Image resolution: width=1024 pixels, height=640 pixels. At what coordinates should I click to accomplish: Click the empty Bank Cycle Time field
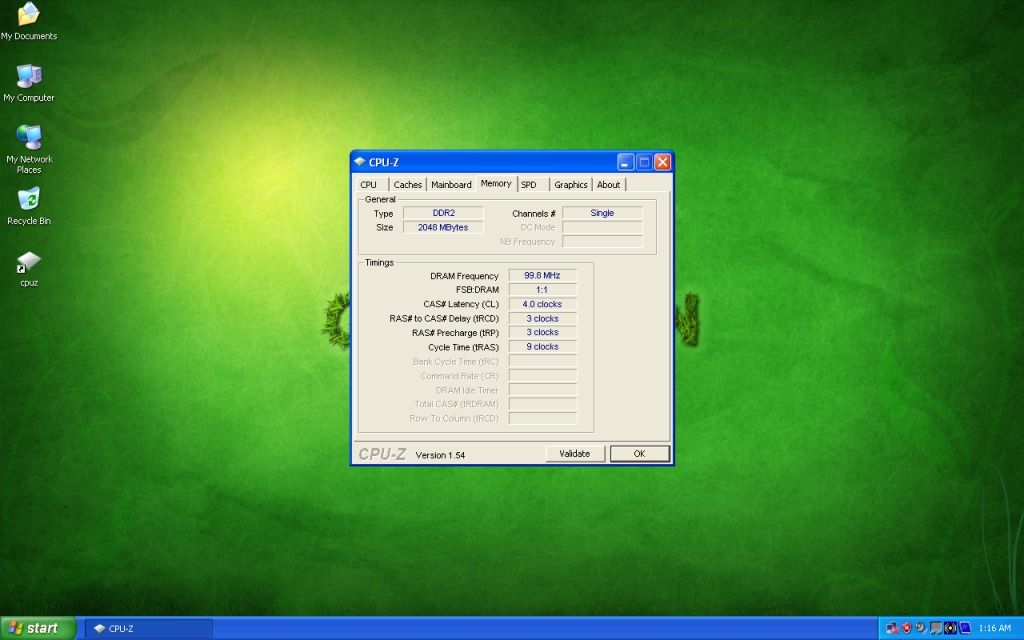(543, 361)
